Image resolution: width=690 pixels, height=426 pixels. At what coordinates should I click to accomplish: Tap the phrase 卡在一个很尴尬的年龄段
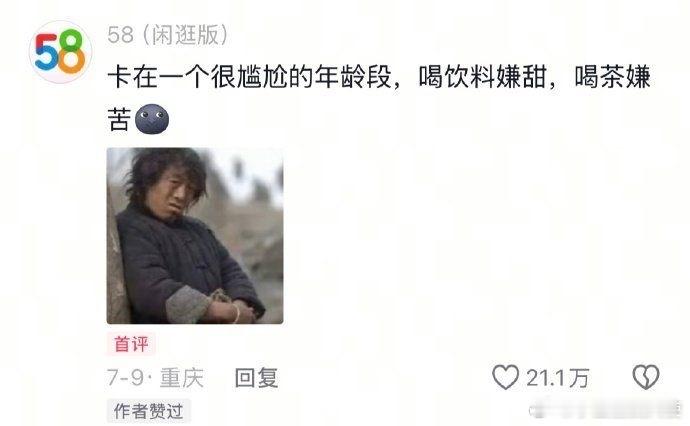pyautogui.click(x=249, y=77)
